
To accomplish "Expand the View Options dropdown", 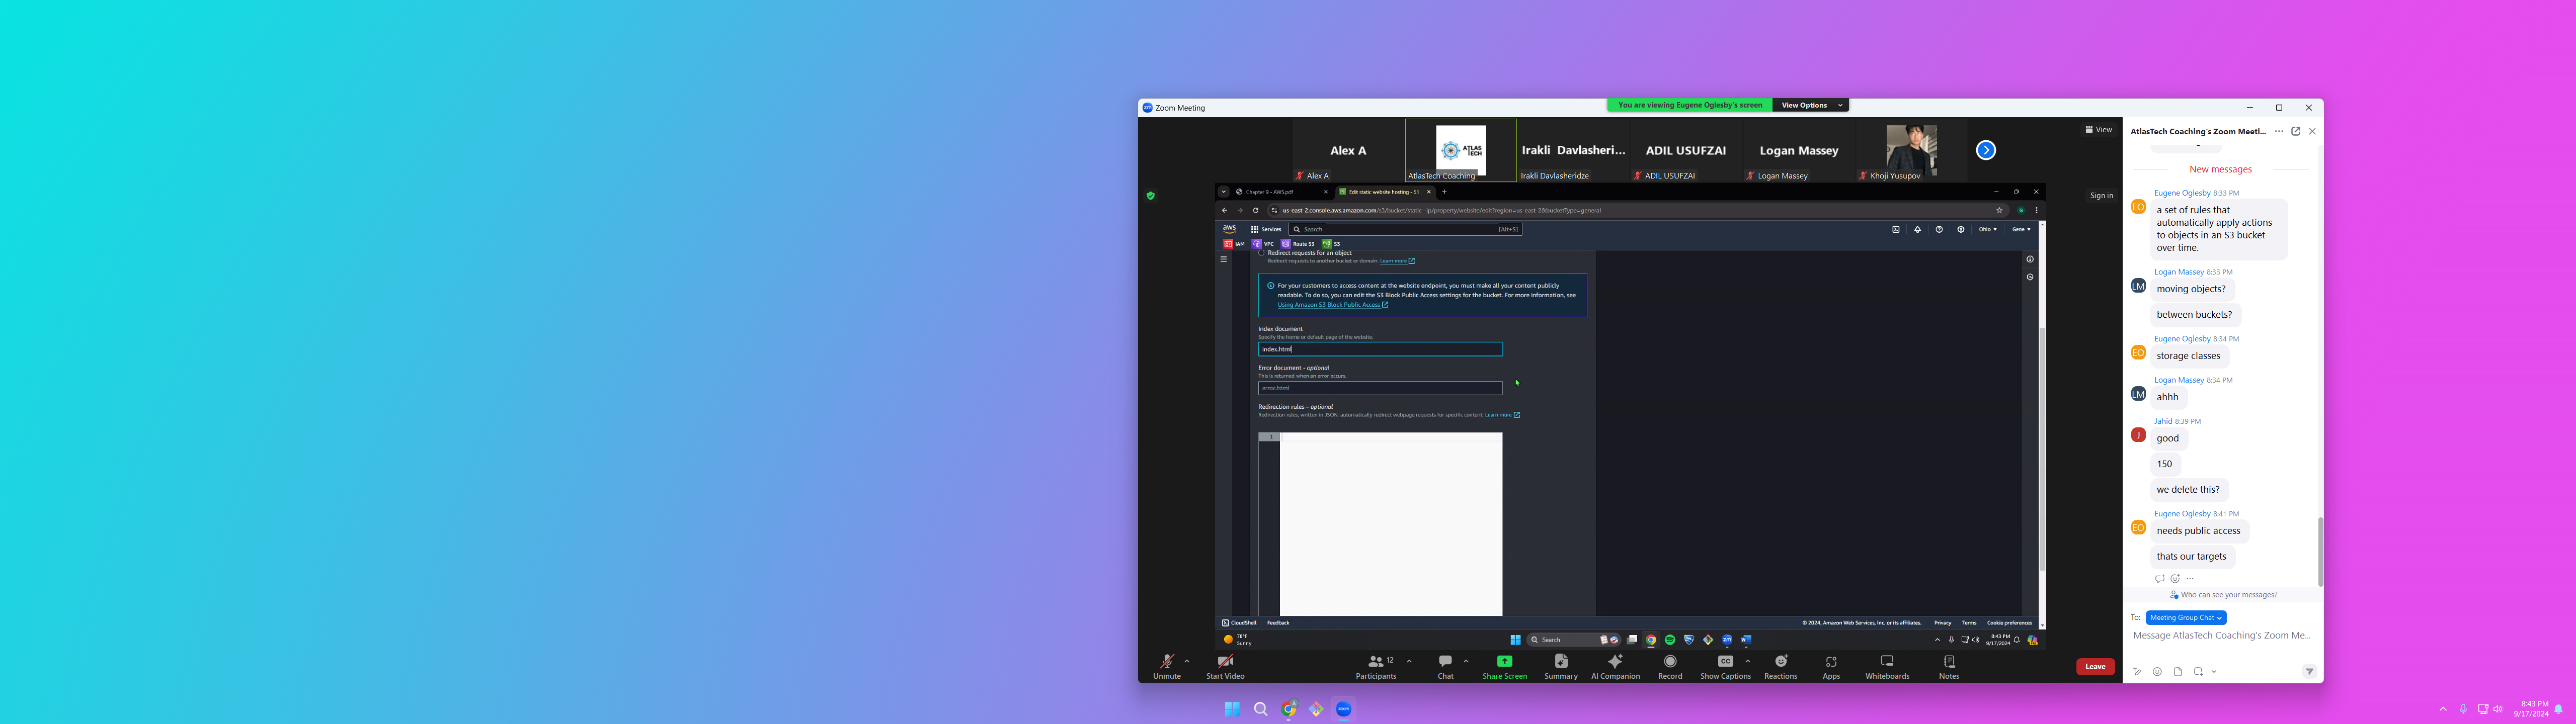I will [1810, 105].
